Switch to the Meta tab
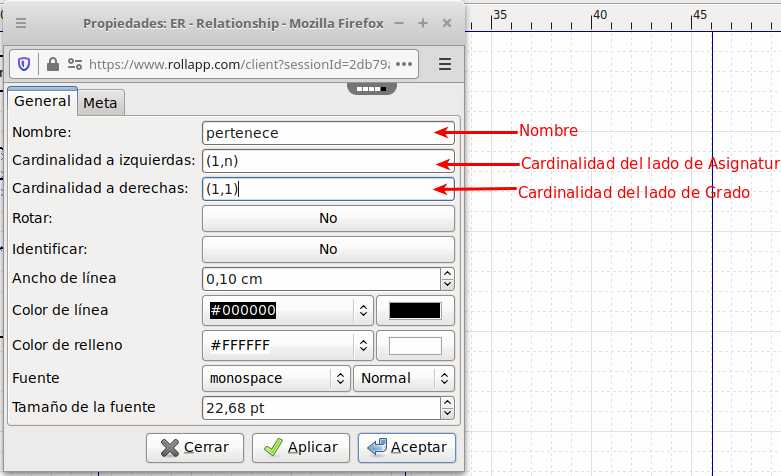This screenshot has width=781, height=476. point(100,103)
